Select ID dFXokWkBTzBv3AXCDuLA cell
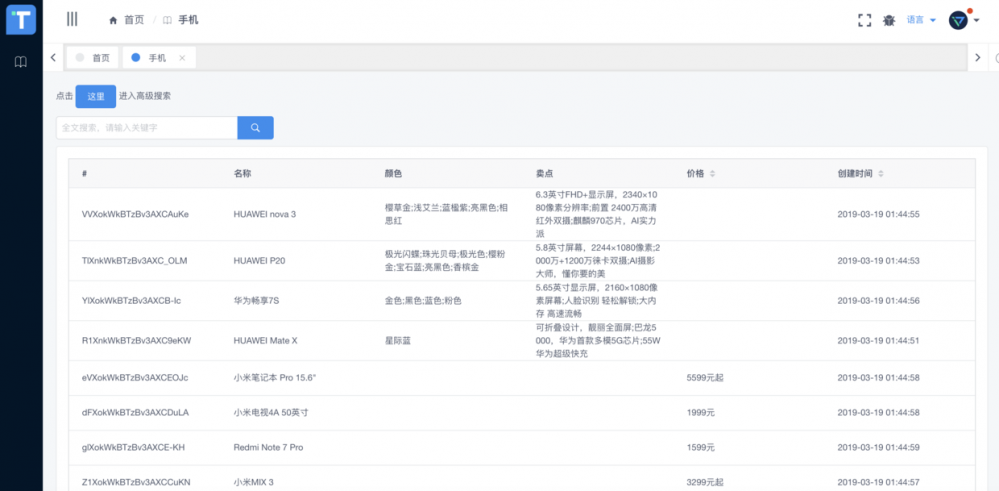Image resolution: width=999 pixels, height=491 pixels. pos(135,413)
